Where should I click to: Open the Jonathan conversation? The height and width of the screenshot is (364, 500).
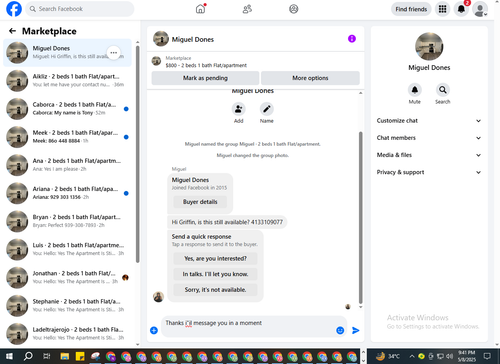click(x=67, y=277)
